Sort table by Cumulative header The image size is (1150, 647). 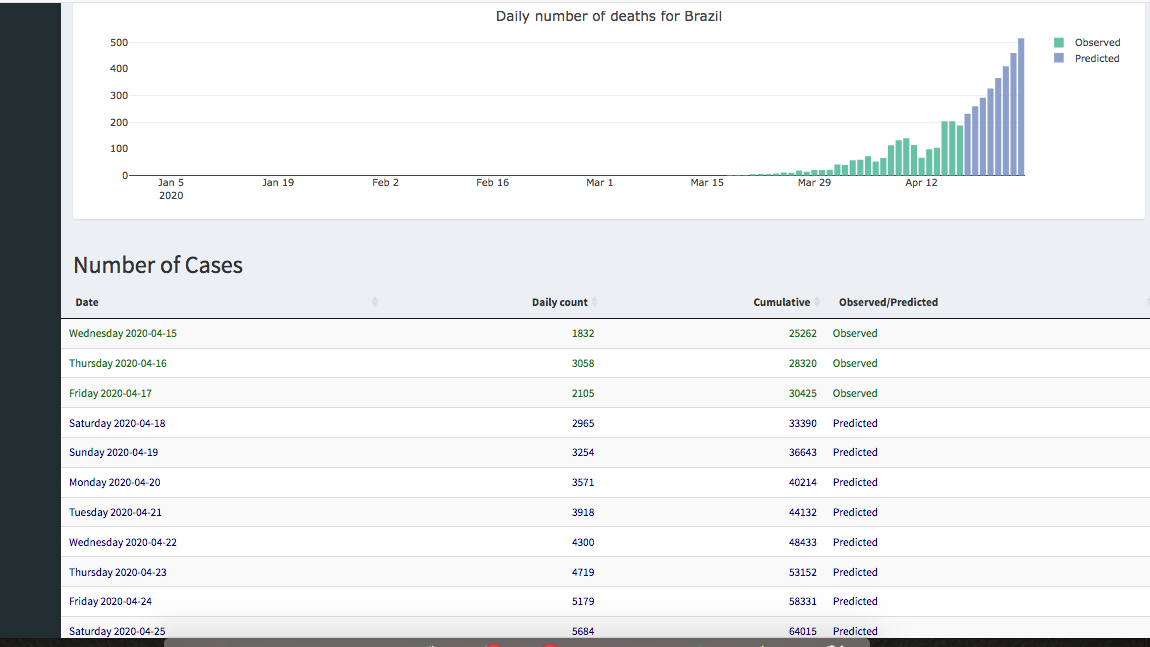(x=781, y=302)
